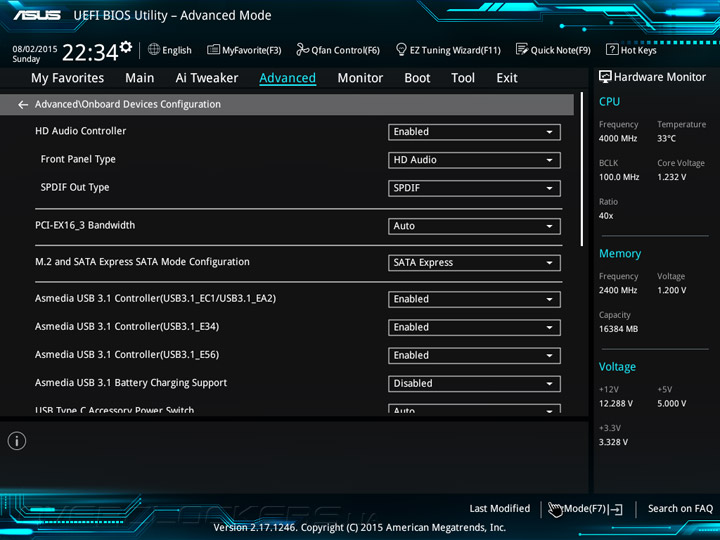The image size is (720, 540).
Task: Click the EZ Tuning Wizard bulb icon
Action: [401, 49]
